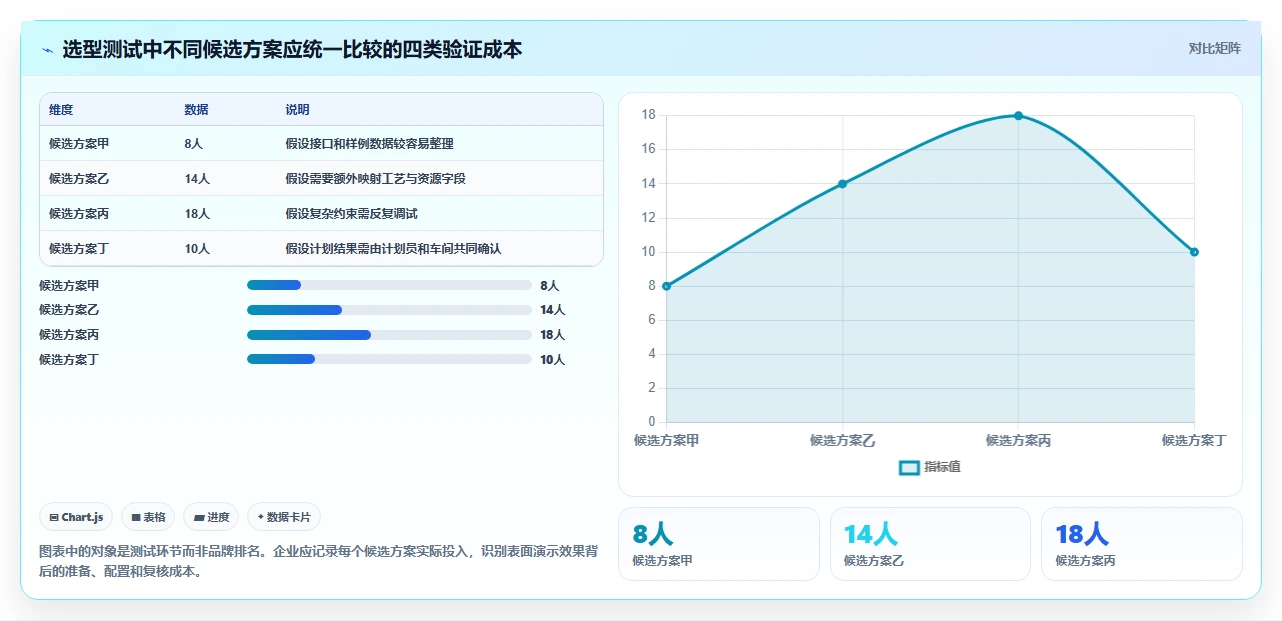Click the chart data point for 候选方案甲
This screenshot has height=621, width=1282.
pos(666,286)
